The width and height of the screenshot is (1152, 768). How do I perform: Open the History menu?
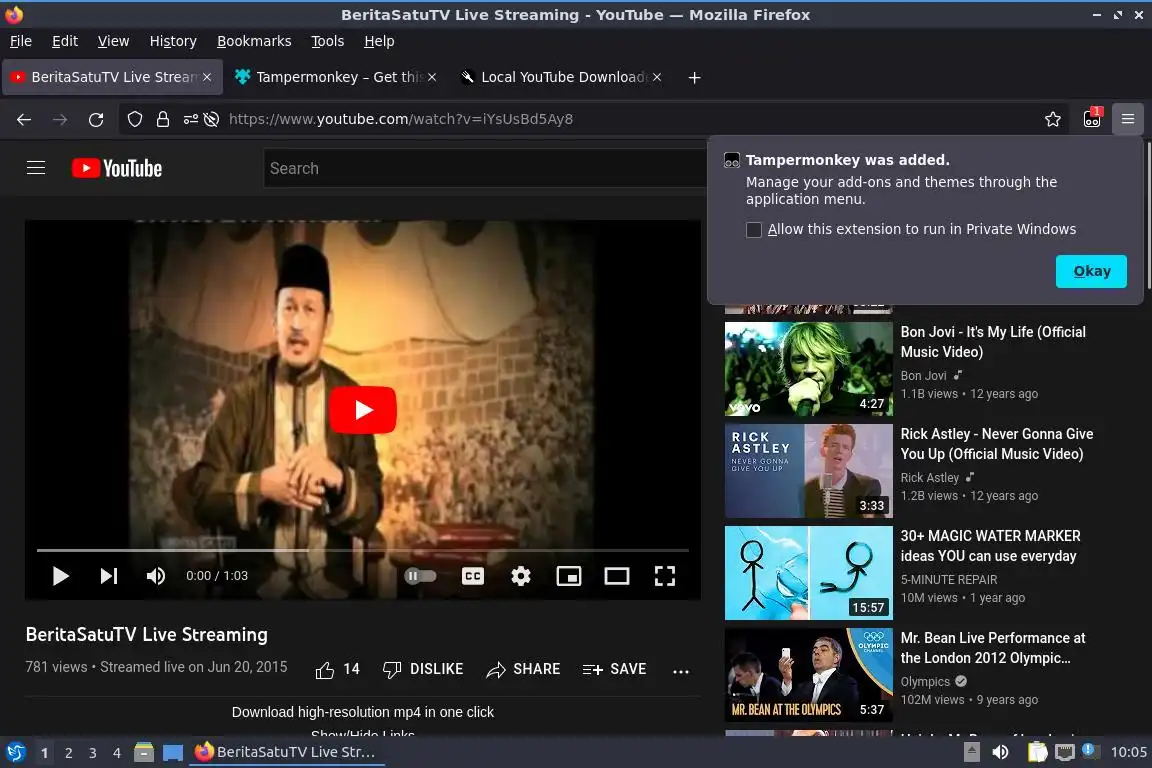click(173, 41)
